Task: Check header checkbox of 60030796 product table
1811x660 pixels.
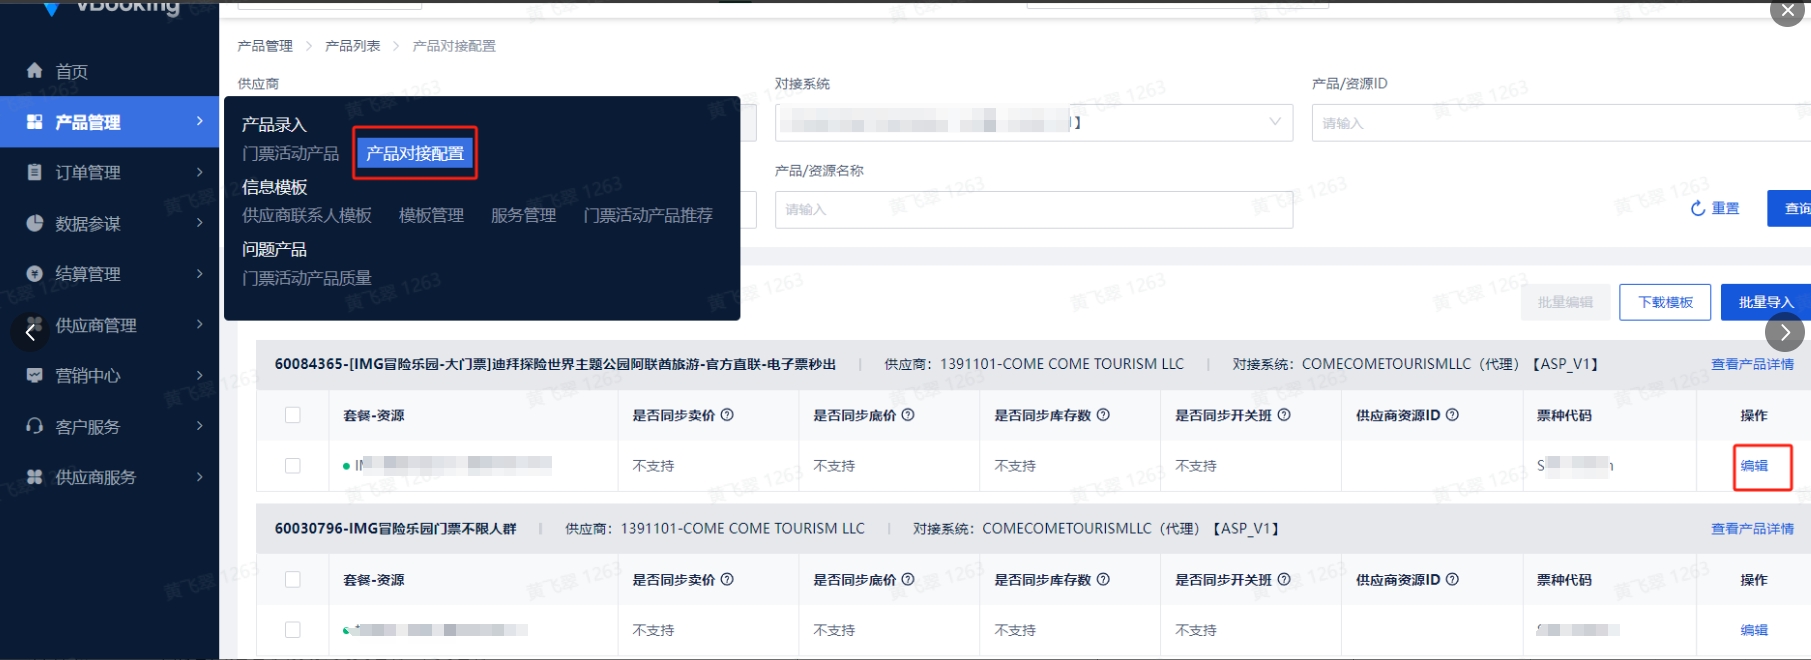Action: [x=293, y=579]
